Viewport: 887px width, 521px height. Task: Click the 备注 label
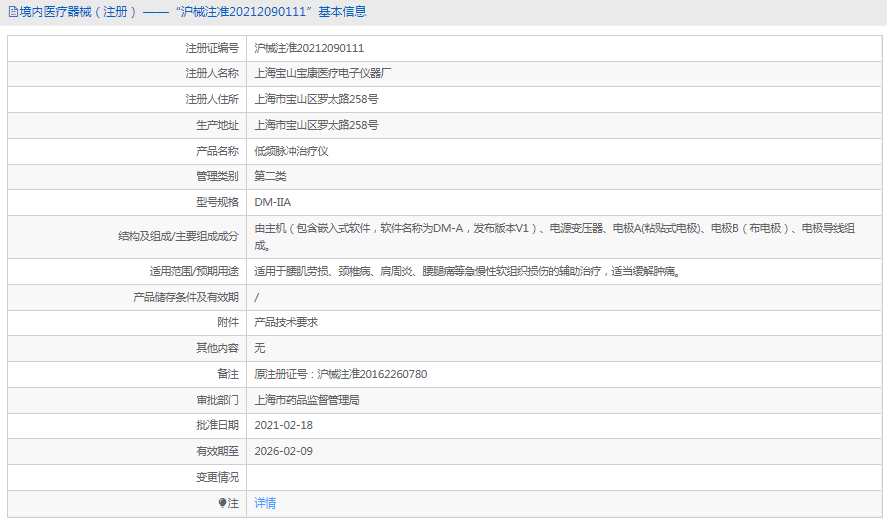pyautogui.click(x=228, y=374)
